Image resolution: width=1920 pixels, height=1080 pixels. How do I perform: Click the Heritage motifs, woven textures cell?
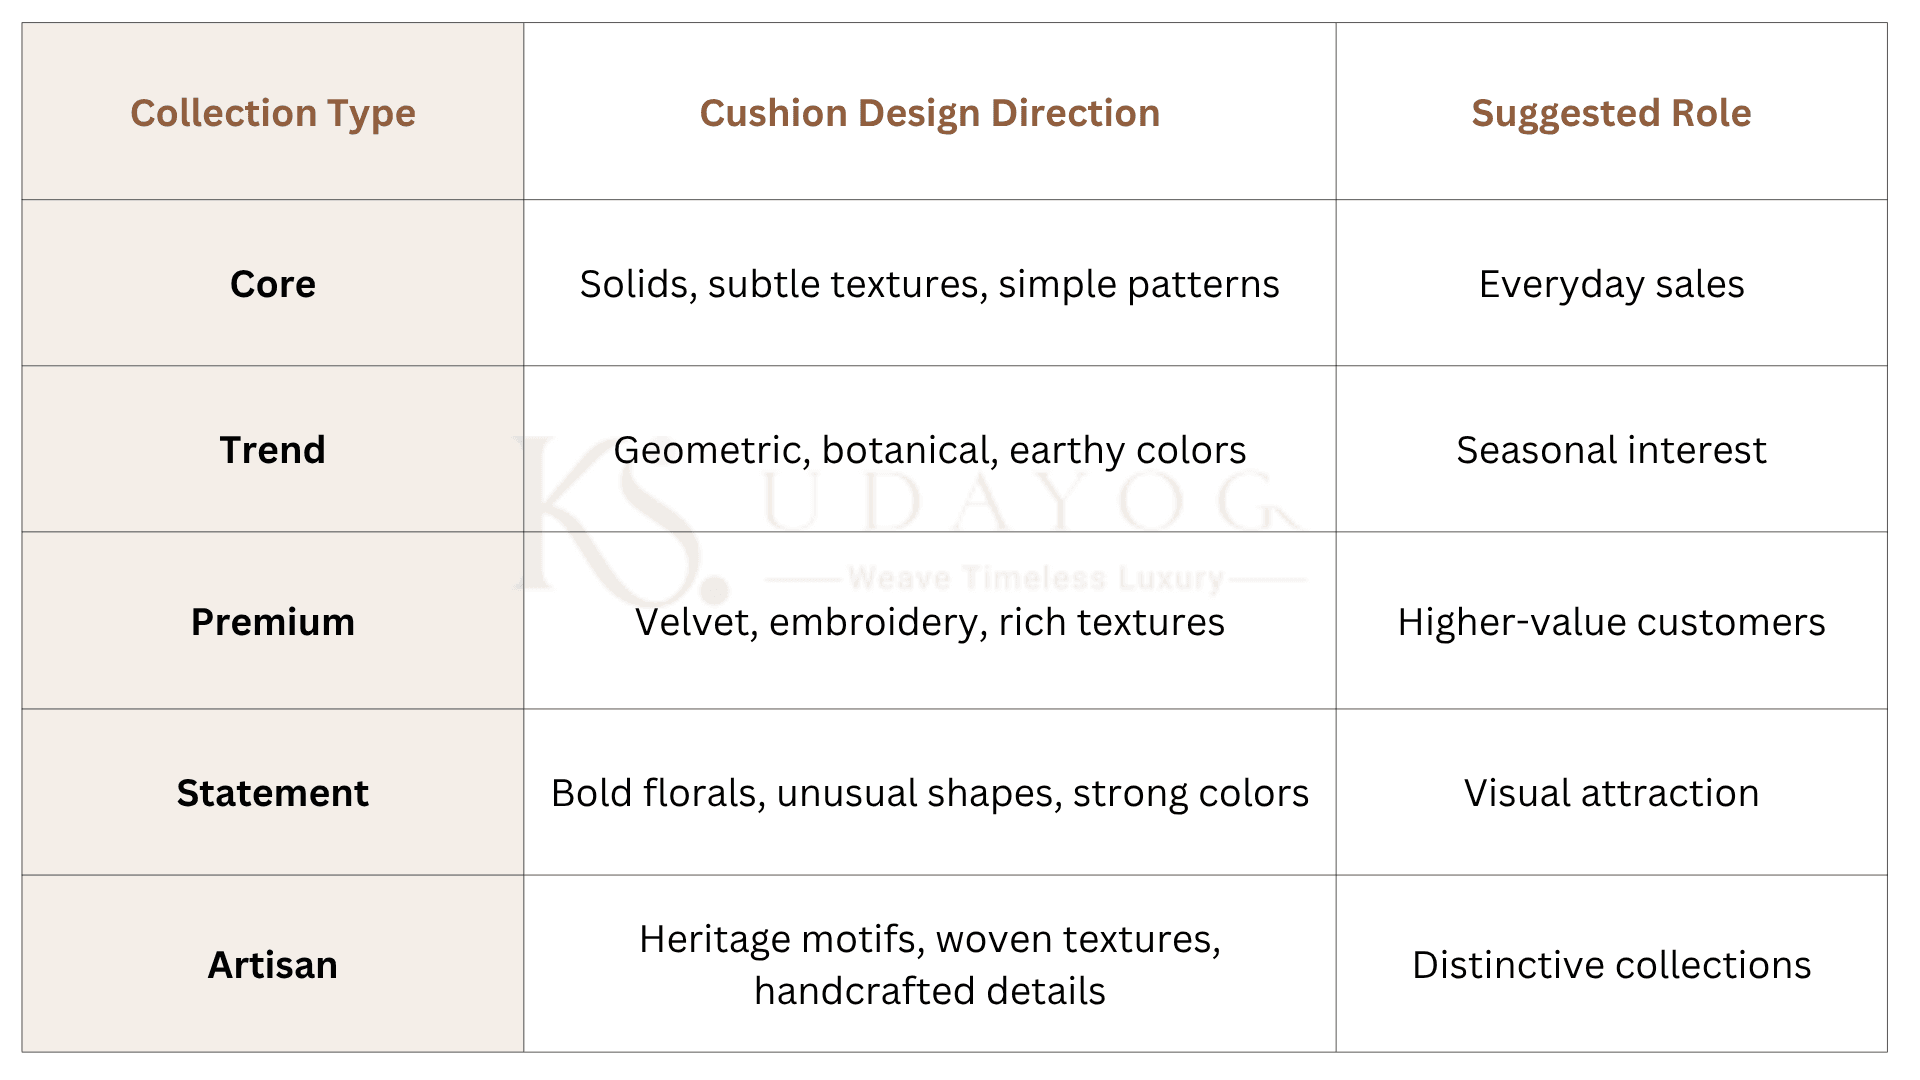click(930, 965)
